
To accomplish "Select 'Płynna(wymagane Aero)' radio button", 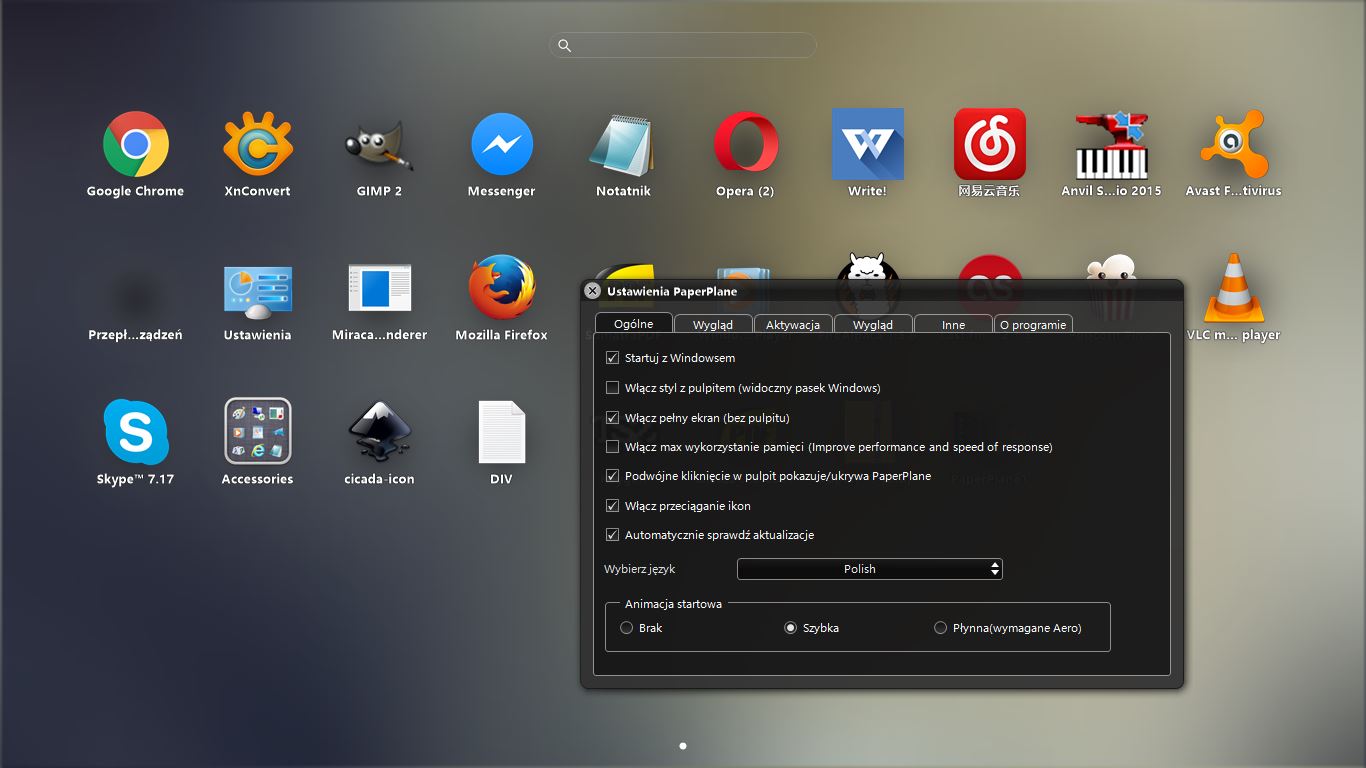I will pos(940,628).
